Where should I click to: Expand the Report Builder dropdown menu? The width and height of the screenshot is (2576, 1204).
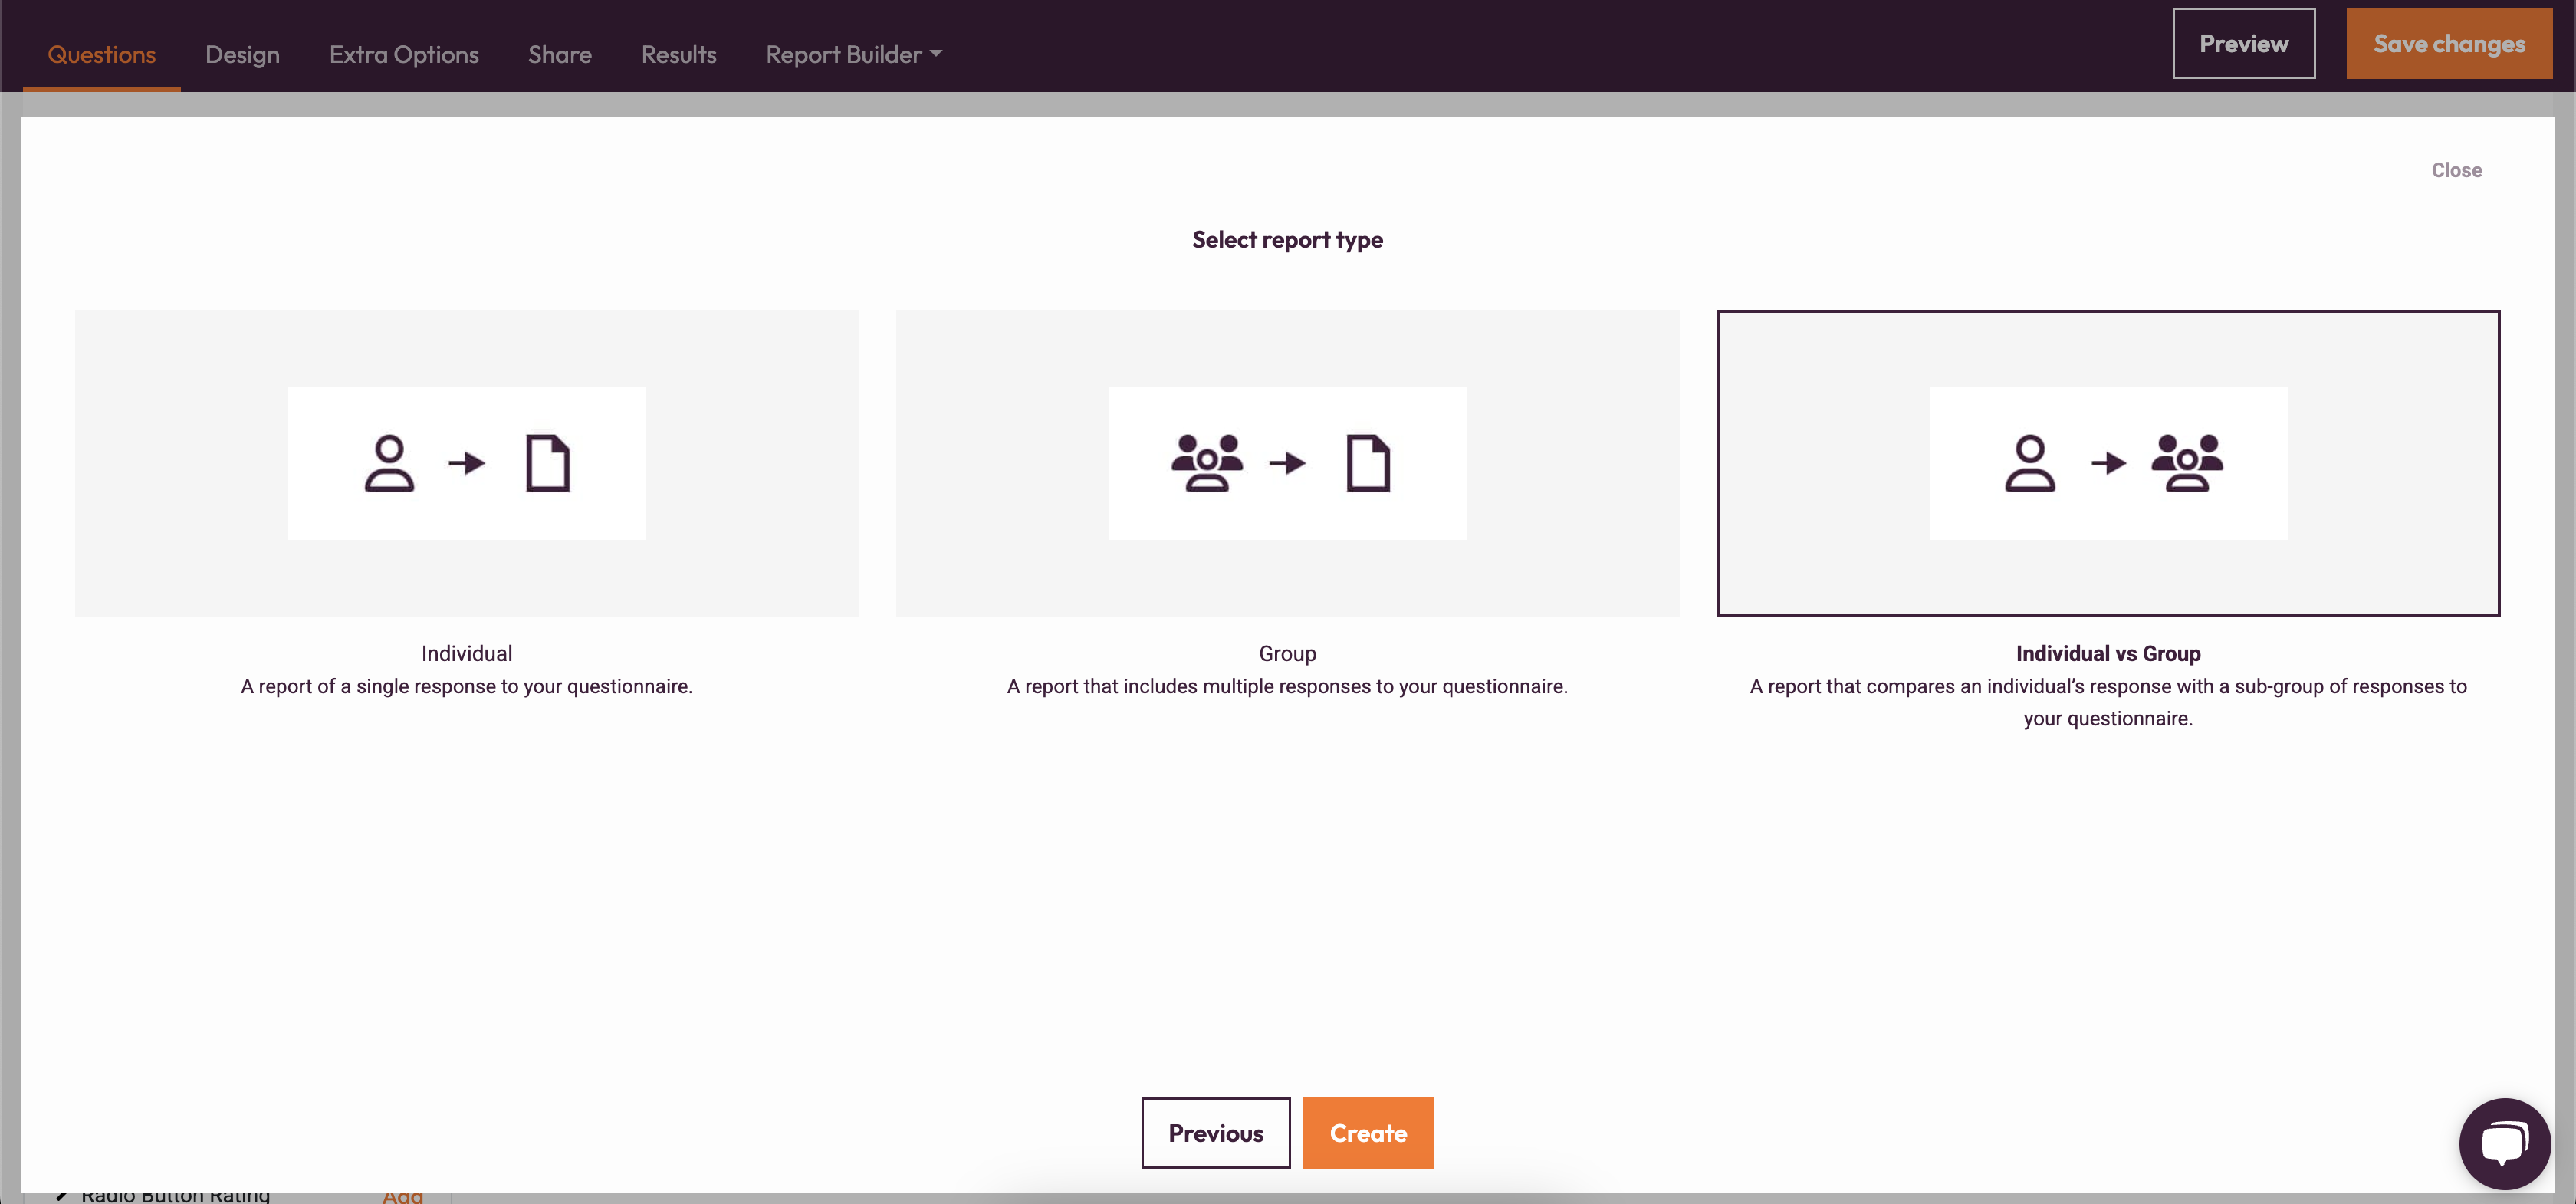click(x=853, y=55)
